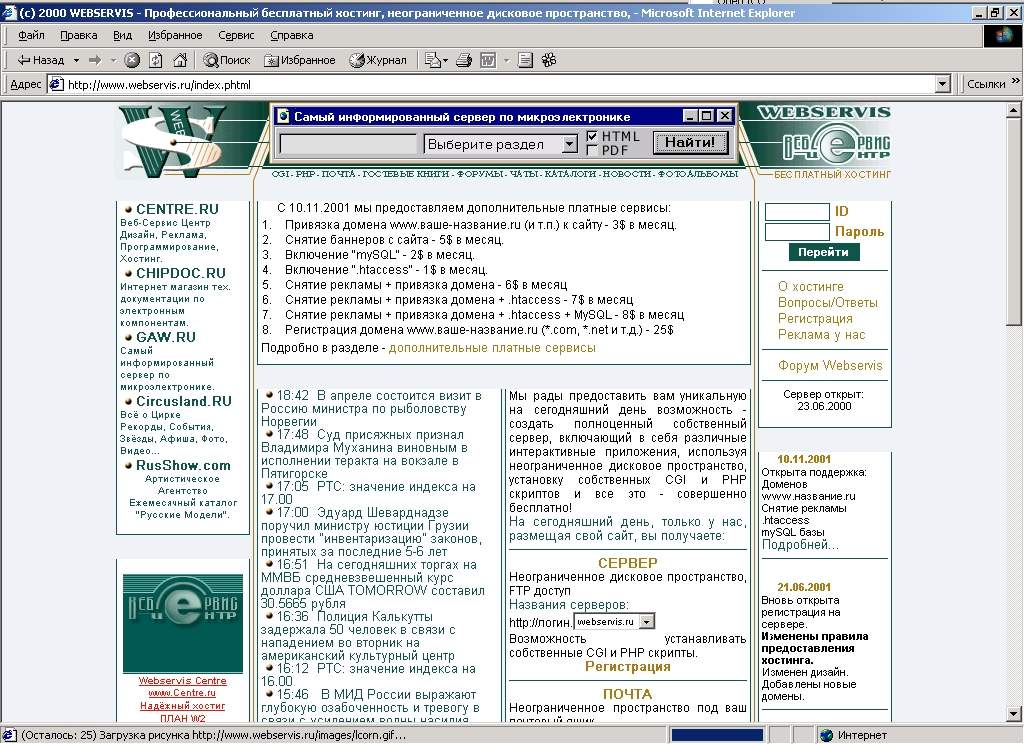1024x744 pixels.
Task: Click the Интернет zone globe in status bar
Action: [827, 736]
